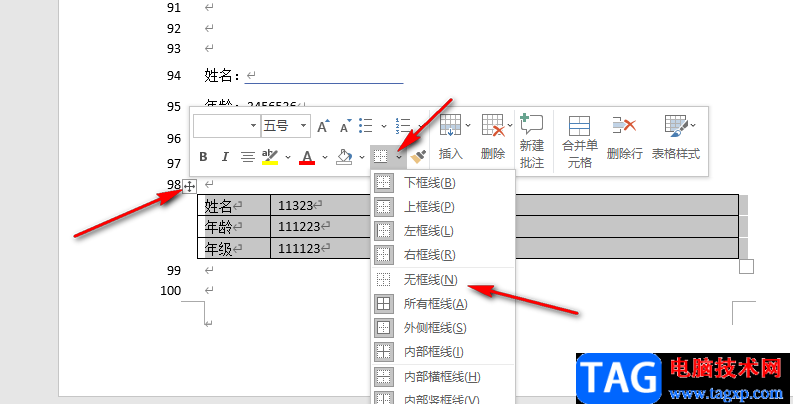The image size is (793, 404).
Task: Select 内部框线(I) inside borders option
Action: (x=444, y=352)
